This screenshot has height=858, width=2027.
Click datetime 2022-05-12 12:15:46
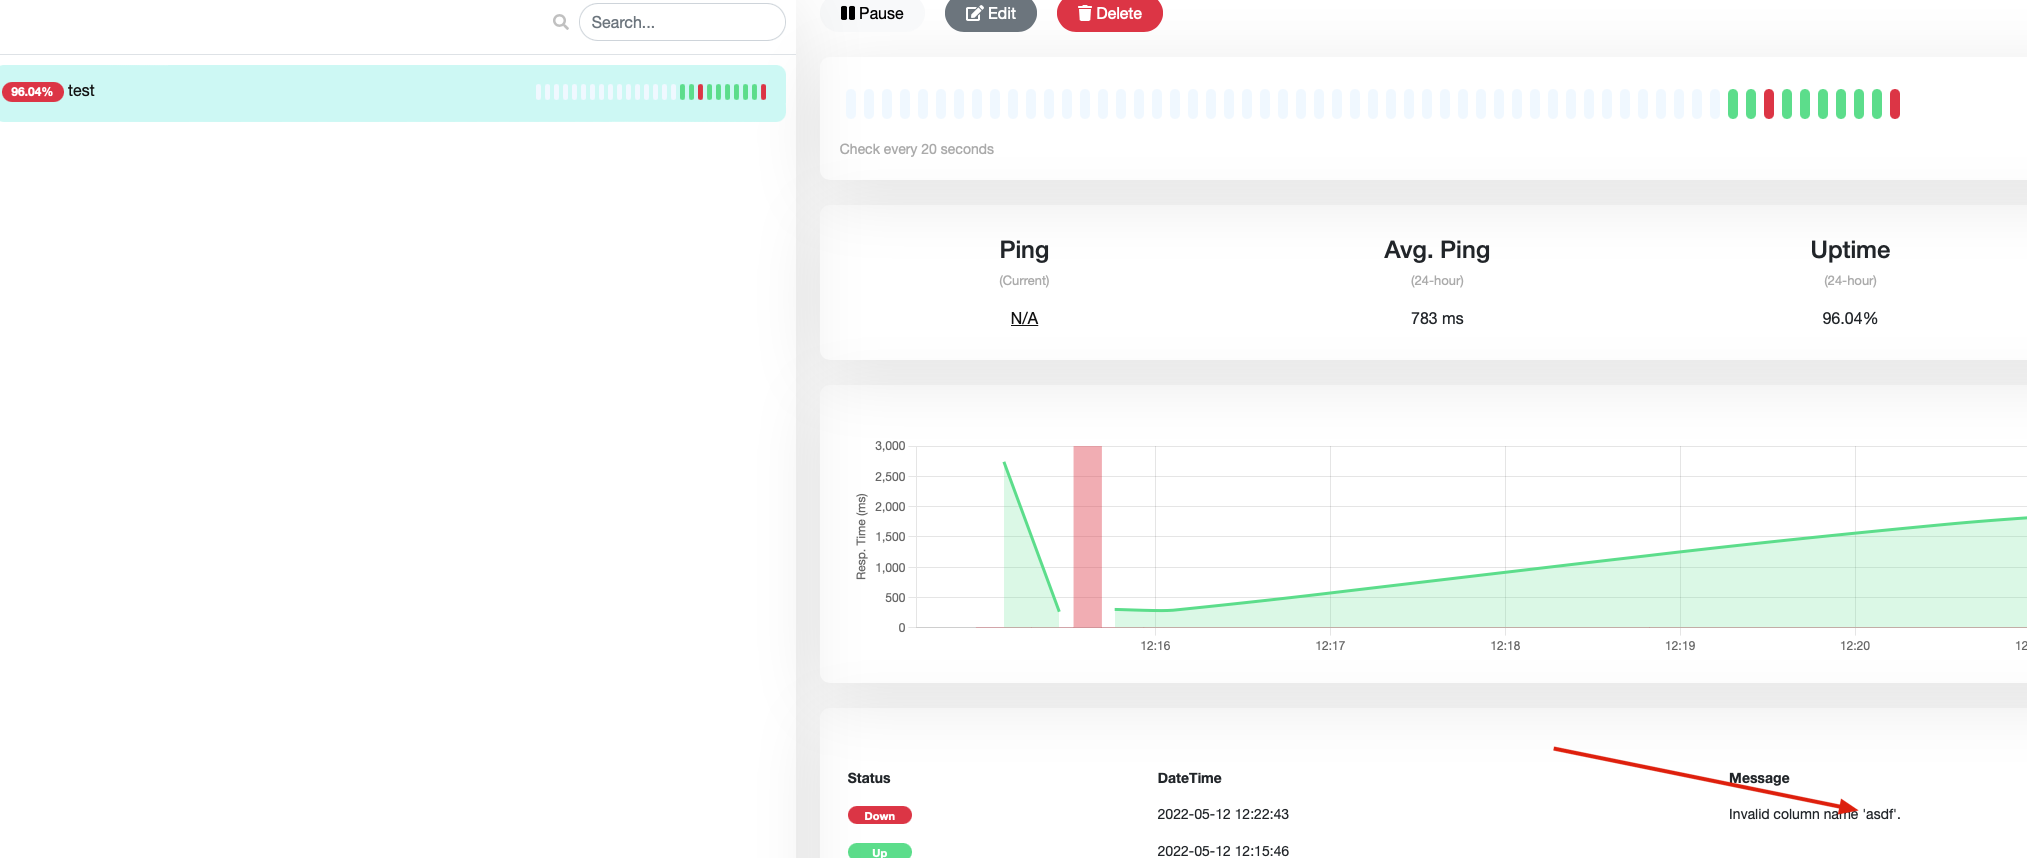pos(1223,851)
